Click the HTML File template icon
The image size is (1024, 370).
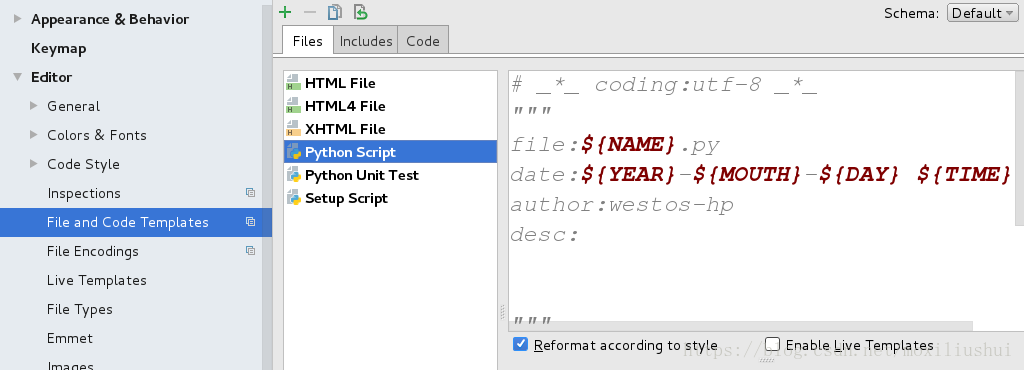[293, 83]
